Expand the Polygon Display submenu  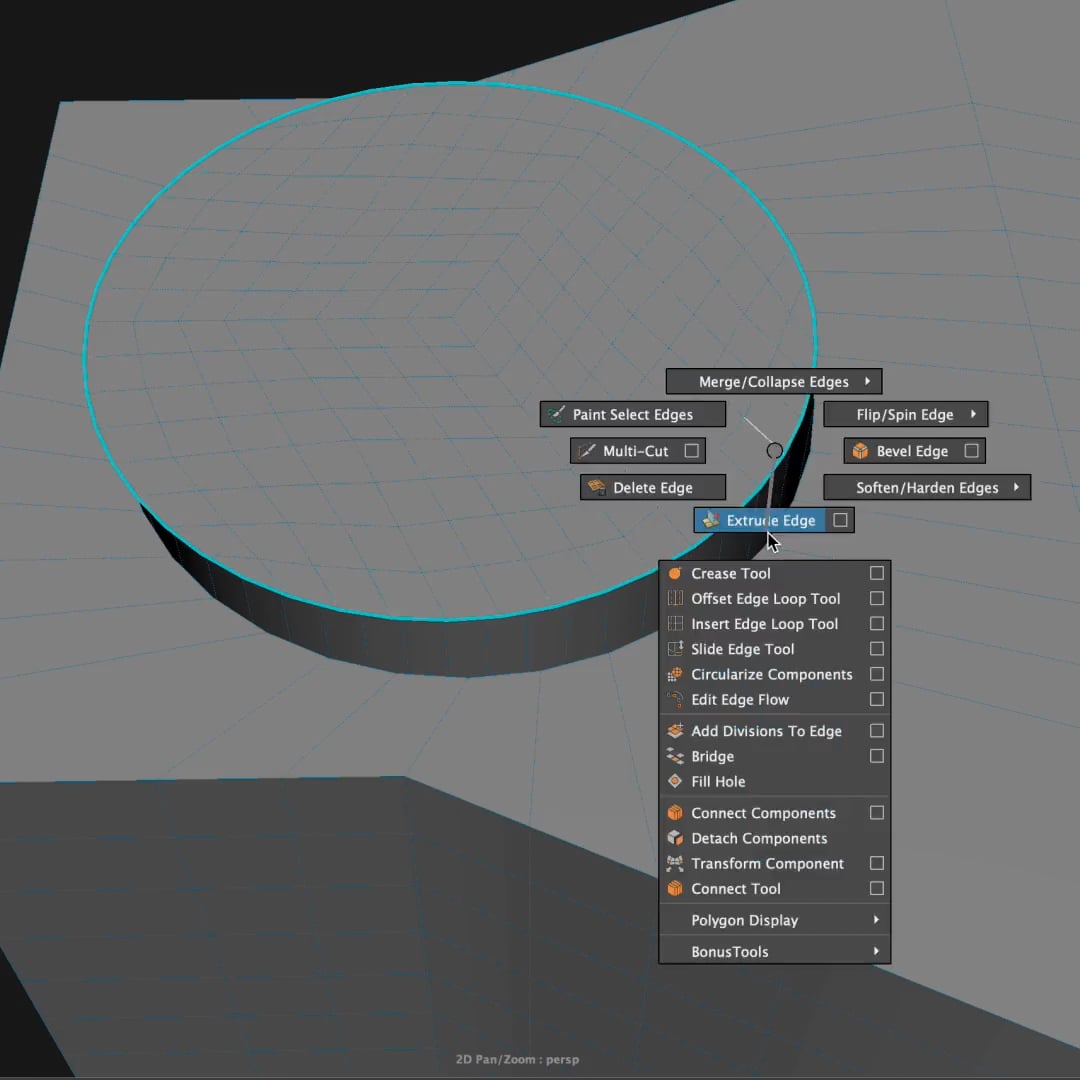(x=775, y=920)
